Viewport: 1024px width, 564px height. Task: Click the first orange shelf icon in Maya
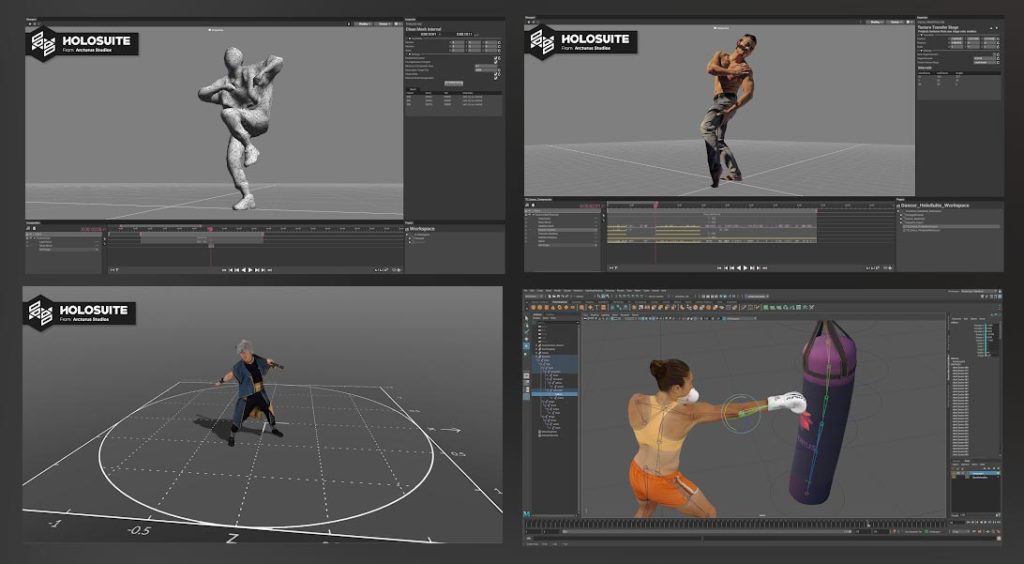(x=534, y=307)
